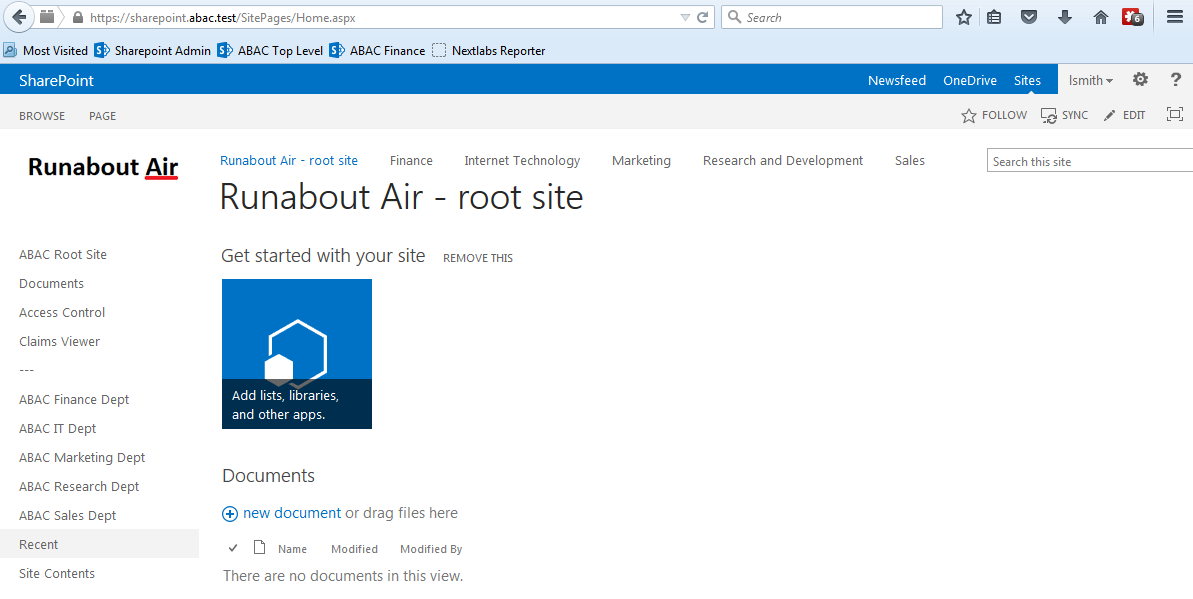Open the Most Visited bookmarks folder
The height and width of the screenshot is (599, 1193).
point(46,51)
